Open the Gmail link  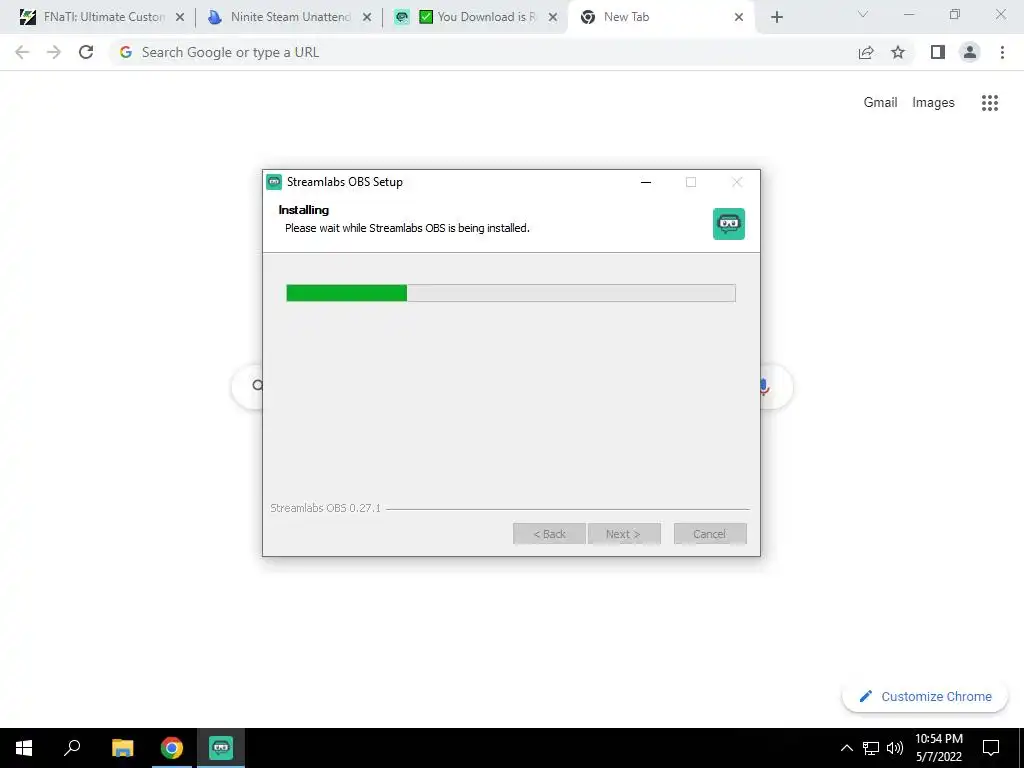coord(880,103)
